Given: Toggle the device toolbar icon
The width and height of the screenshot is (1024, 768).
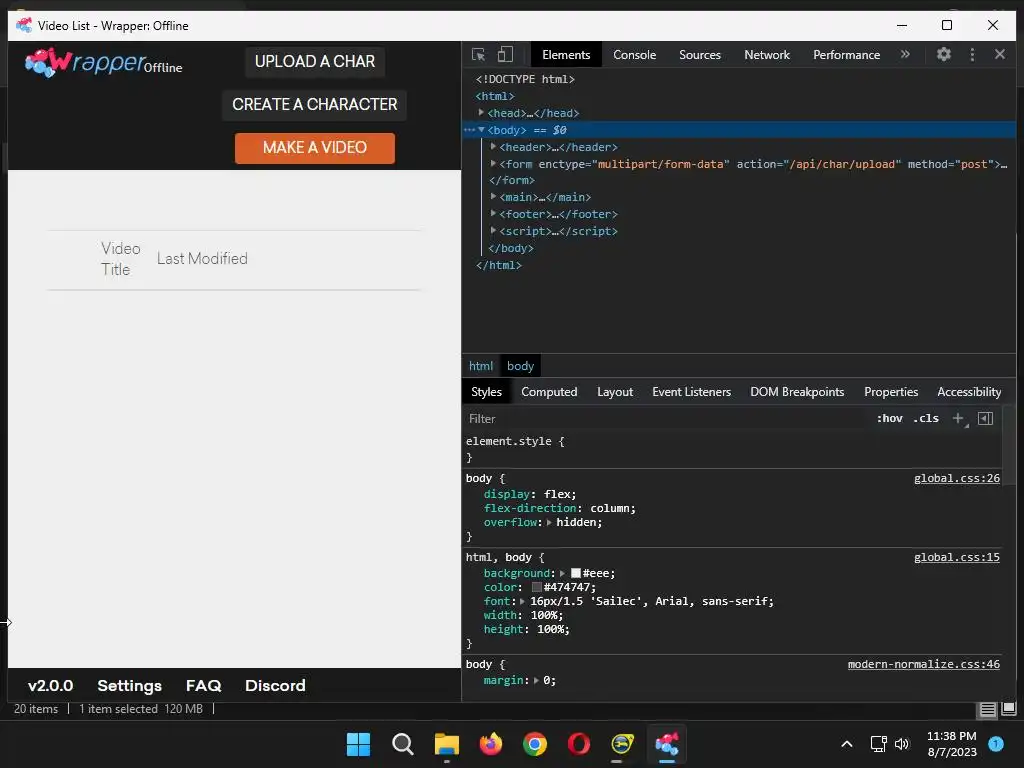Looking at the screenshot, I should click(x=505, y=54).
